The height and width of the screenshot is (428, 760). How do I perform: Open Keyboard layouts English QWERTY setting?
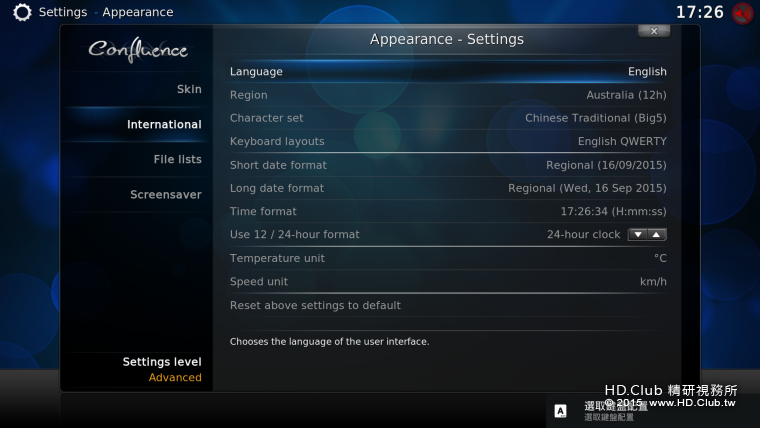coord(448,141)
